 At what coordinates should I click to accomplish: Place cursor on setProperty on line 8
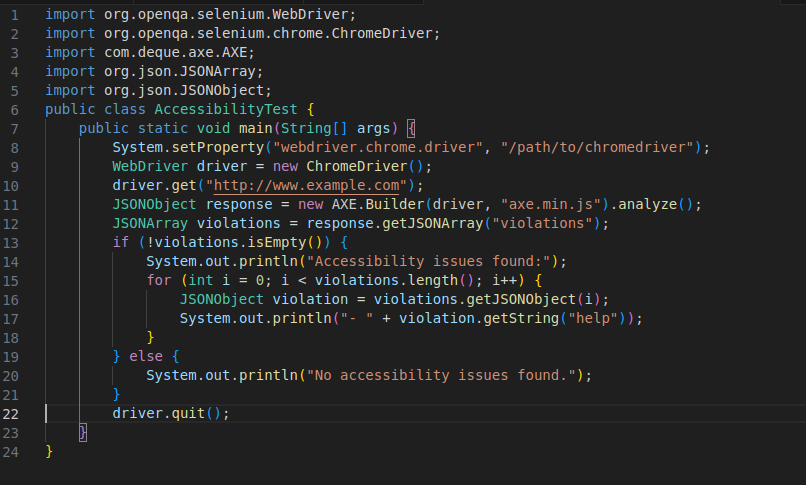pos(217,147)
